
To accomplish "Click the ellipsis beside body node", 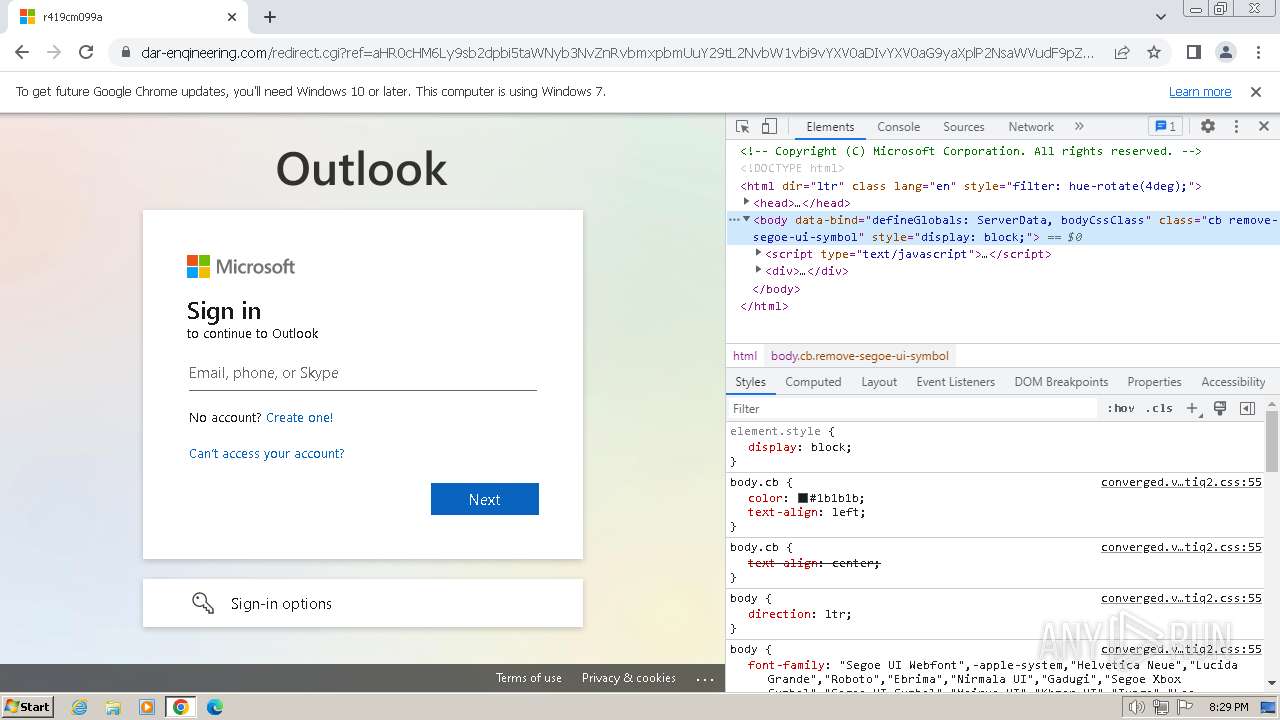I will click(x=734, y=219).
